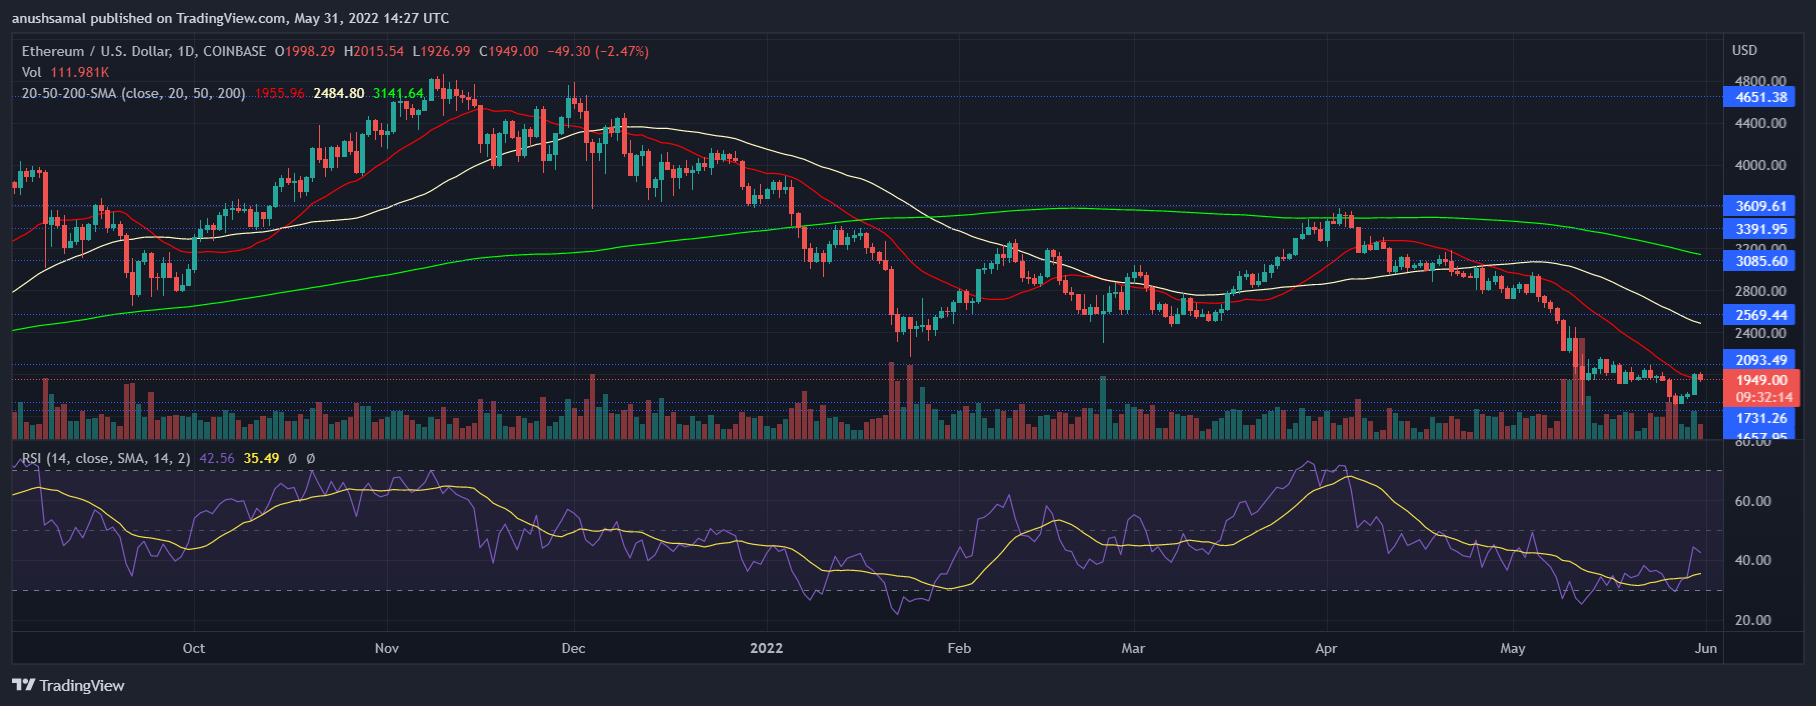Click the opening price O1998.29 value
This screenshot has height=706, width=1816.
tap(305, 51)
